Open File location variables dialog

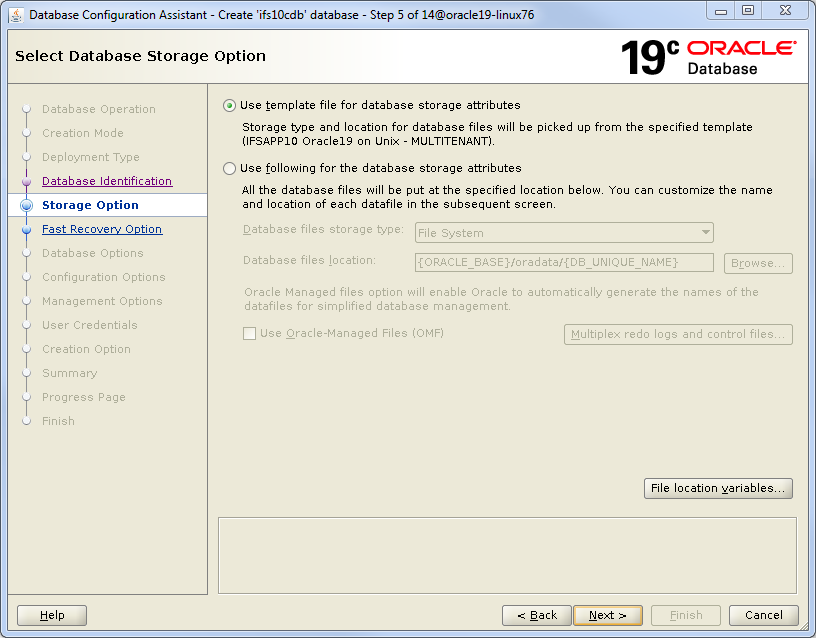pyautogui.click(x=718, y=488)
